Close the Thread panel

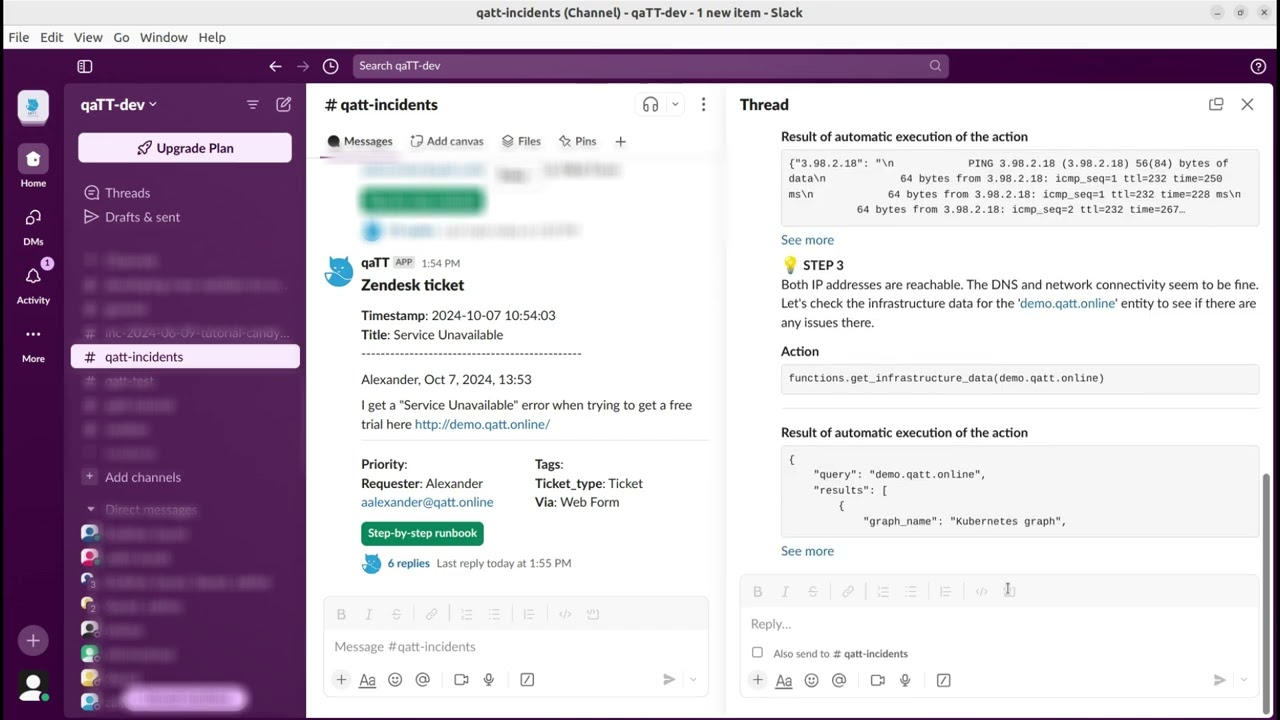tap(1247, 105)
